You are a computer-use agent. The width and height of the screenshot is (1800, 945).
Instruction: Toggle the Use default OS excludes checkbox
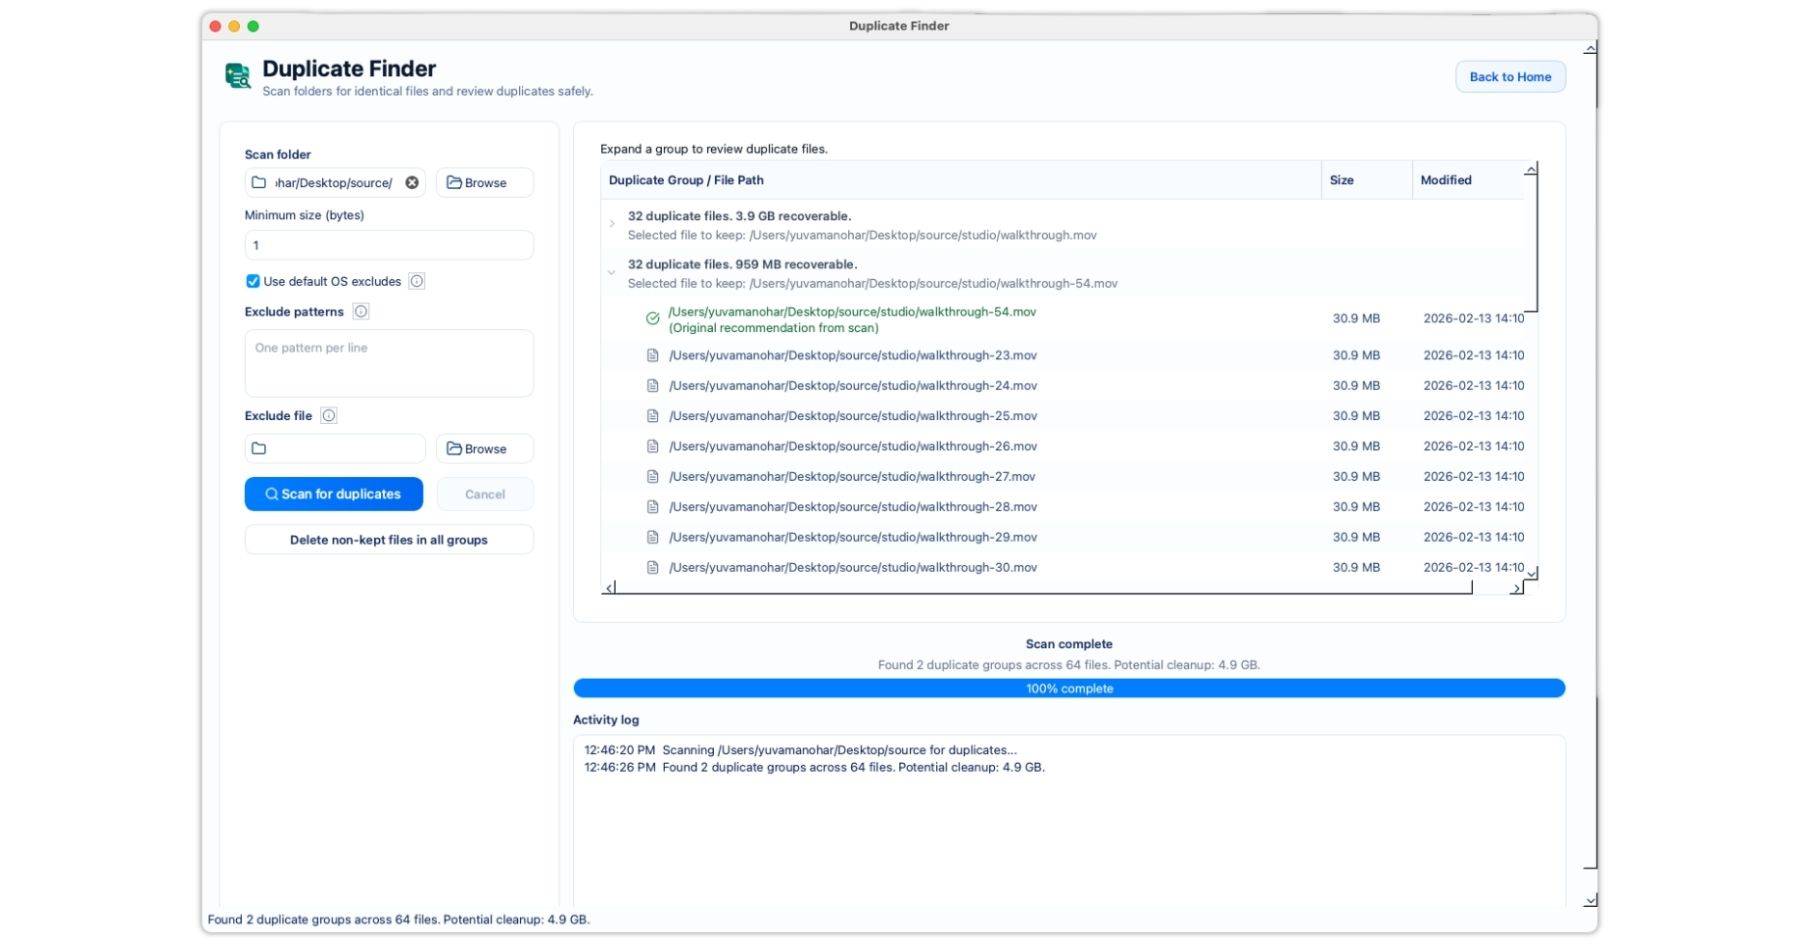253,281
